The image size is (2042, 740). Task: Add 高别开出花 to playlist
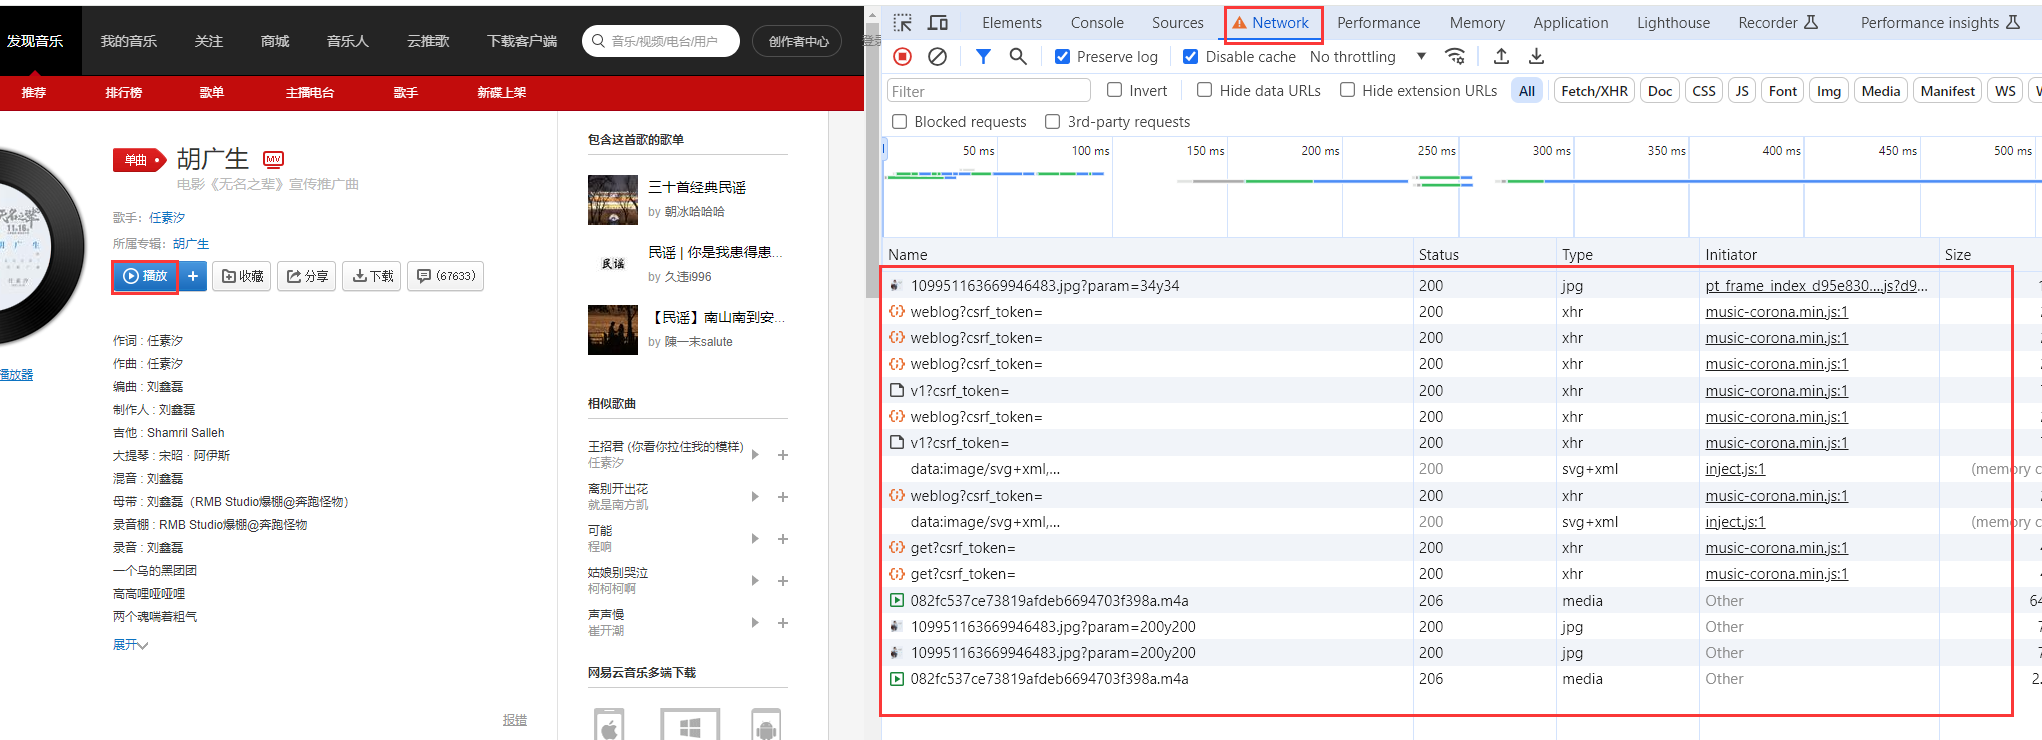coord(783,497)
